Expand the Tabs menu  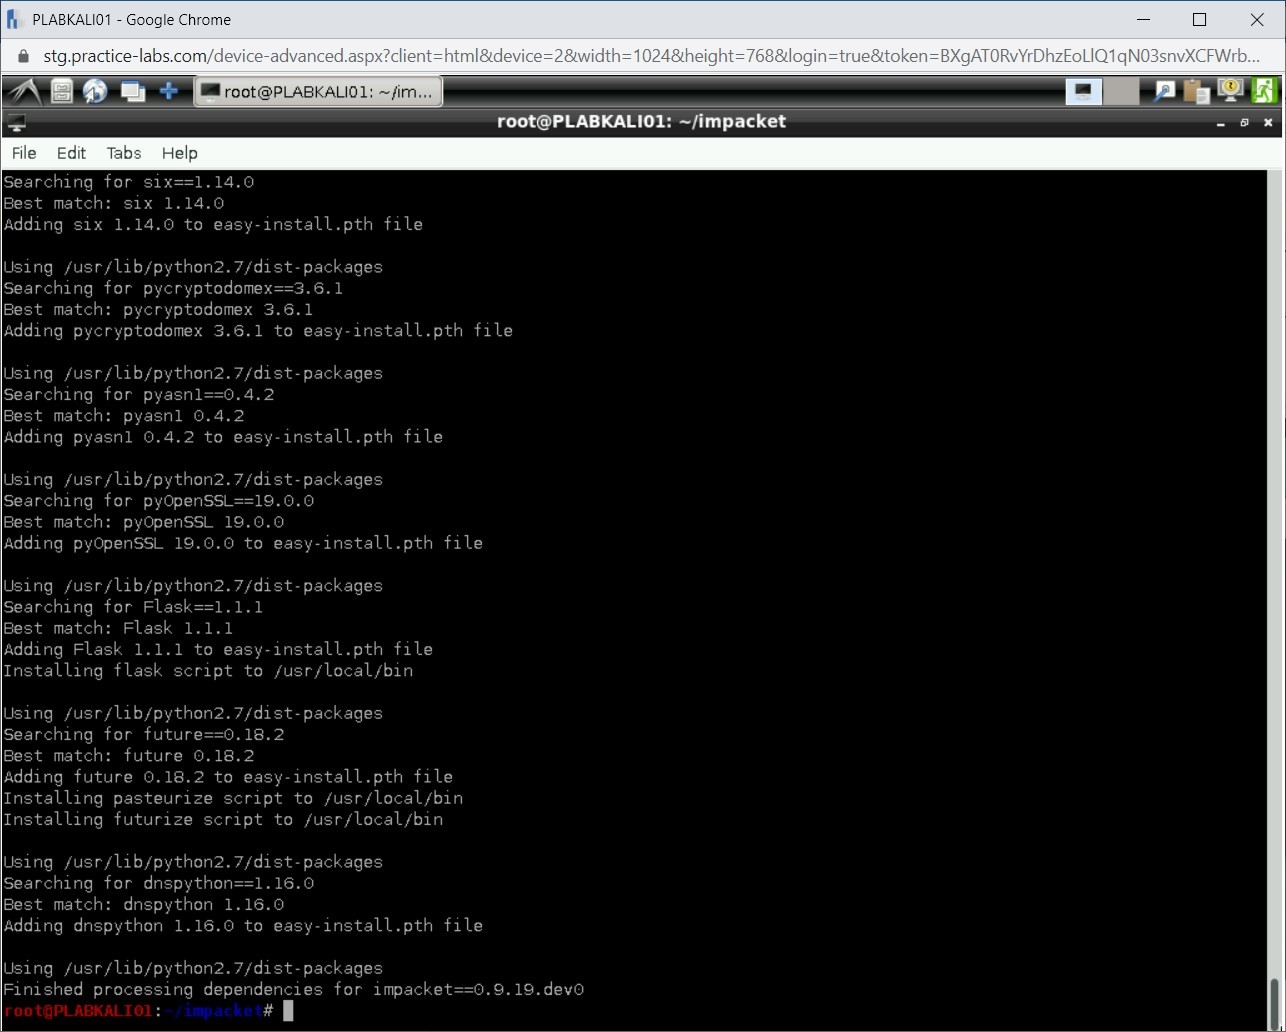[x=124, y=153]
